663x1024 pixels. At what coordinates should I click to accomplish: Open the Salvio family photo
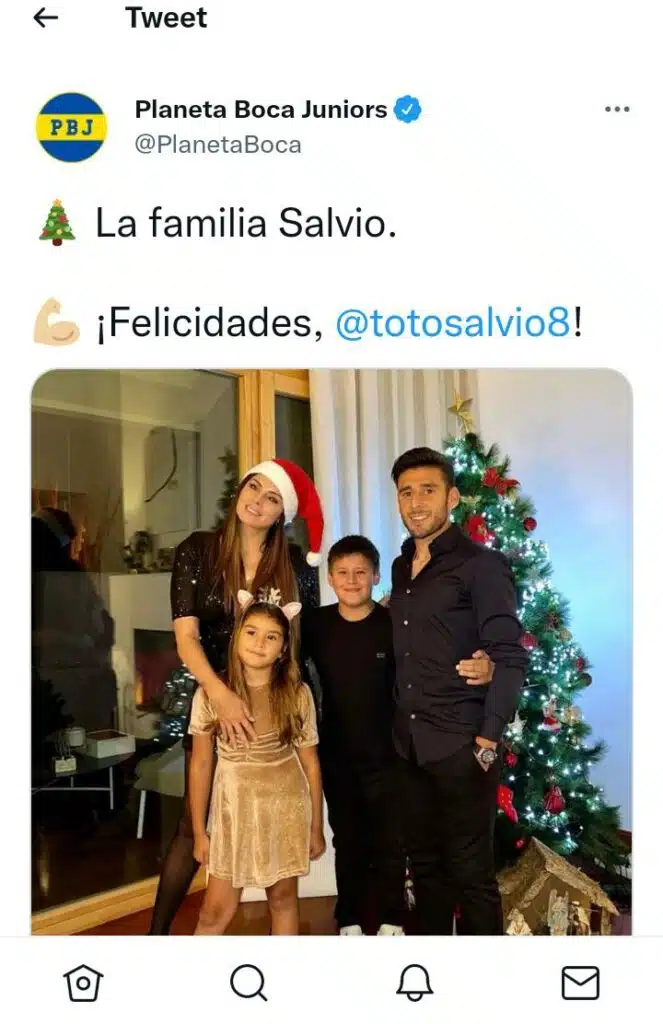click(332, 652)
